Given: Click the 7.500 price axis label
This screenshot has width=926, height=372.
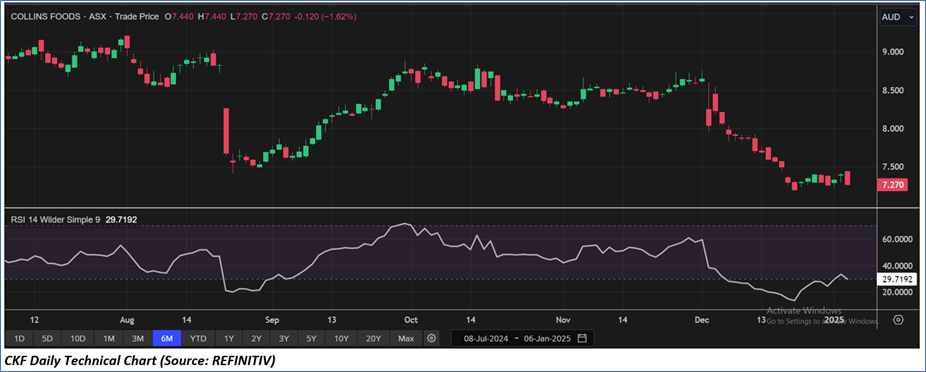Looking at the screenshot, I should point(894,167).
